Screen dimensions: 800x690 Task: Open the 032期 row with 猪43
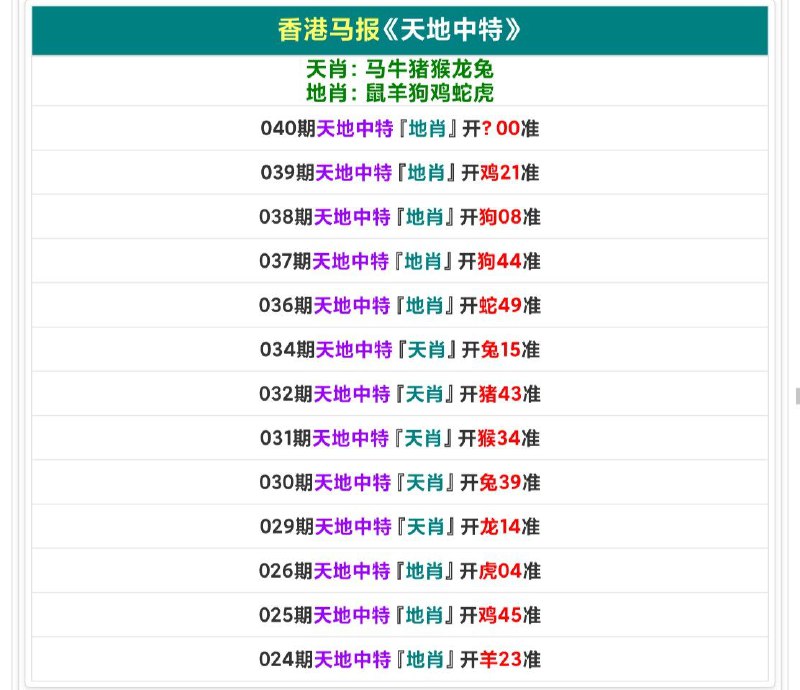[399, 394]
